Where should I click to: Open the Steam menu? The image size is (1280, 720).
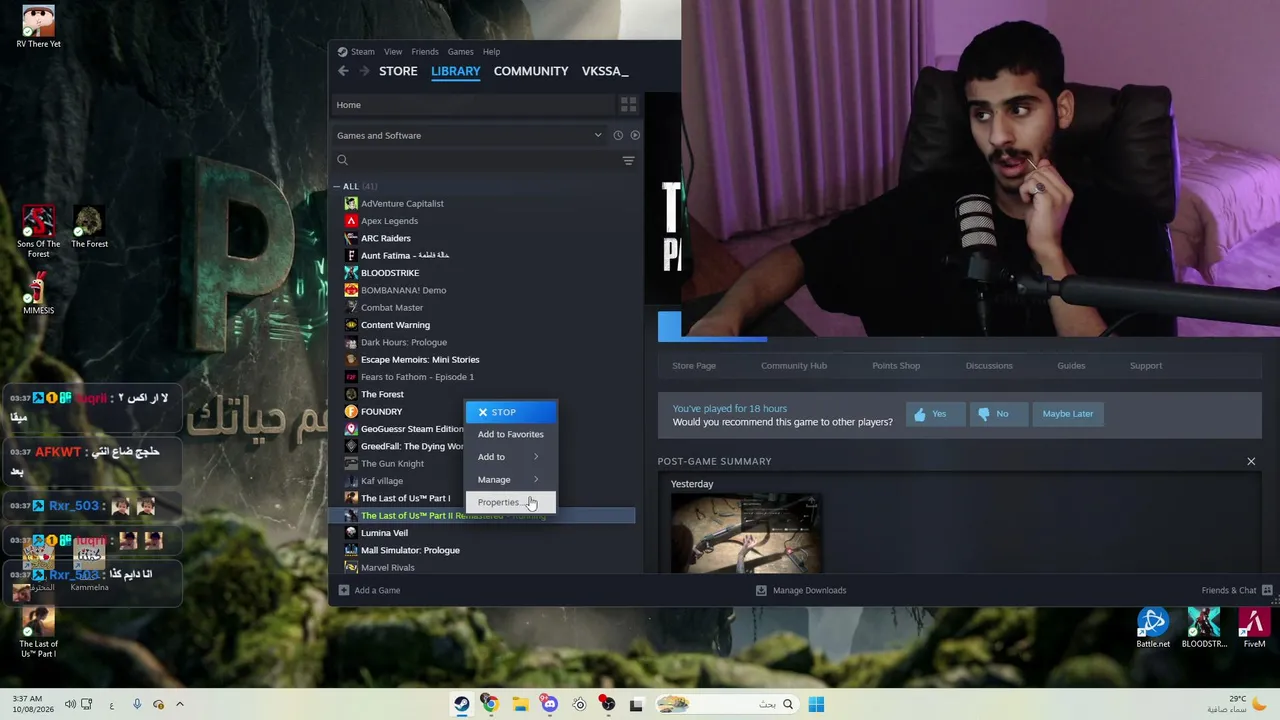click(363, 52)
